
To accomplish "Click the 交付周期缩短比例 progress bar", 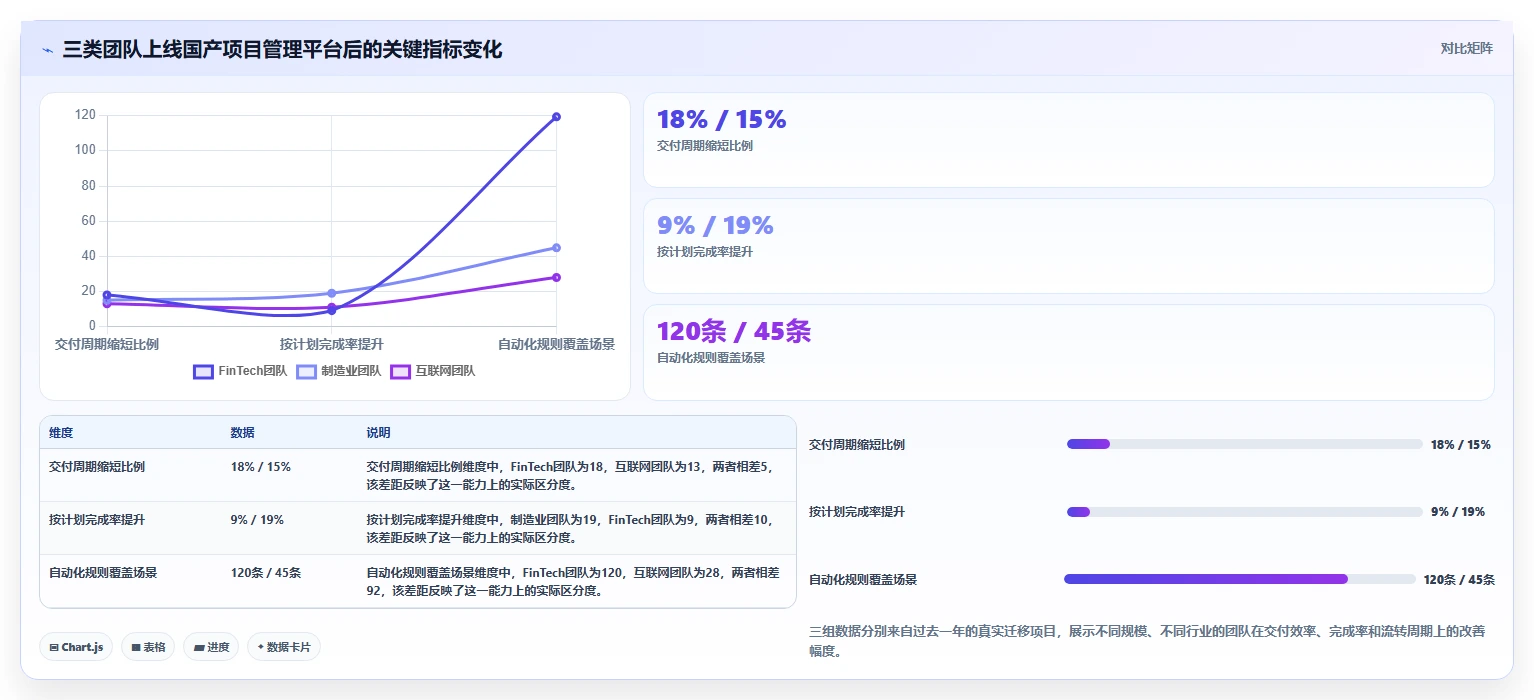I will pyautogui.click(x=1244, y=444).
